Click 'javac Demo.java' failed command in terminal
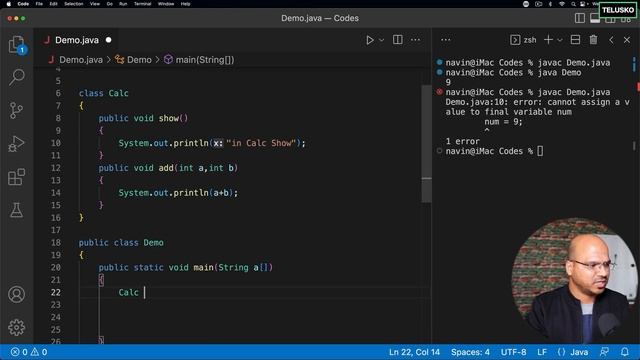Screen dimensions: 640x360 (x=574, y=92)
